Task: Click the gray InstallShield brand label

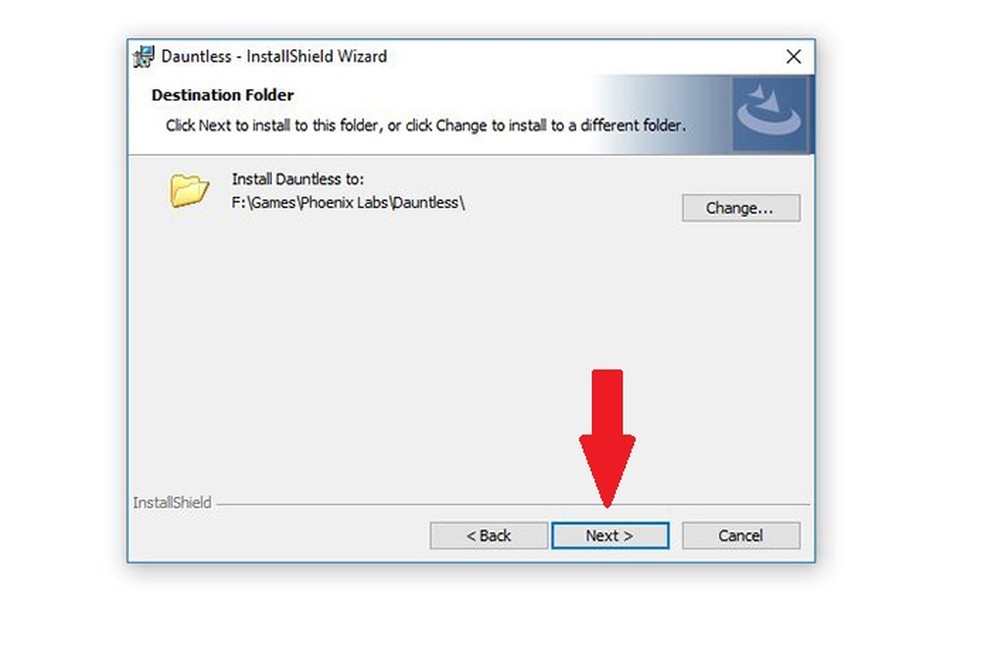Action: click(172, 503)
